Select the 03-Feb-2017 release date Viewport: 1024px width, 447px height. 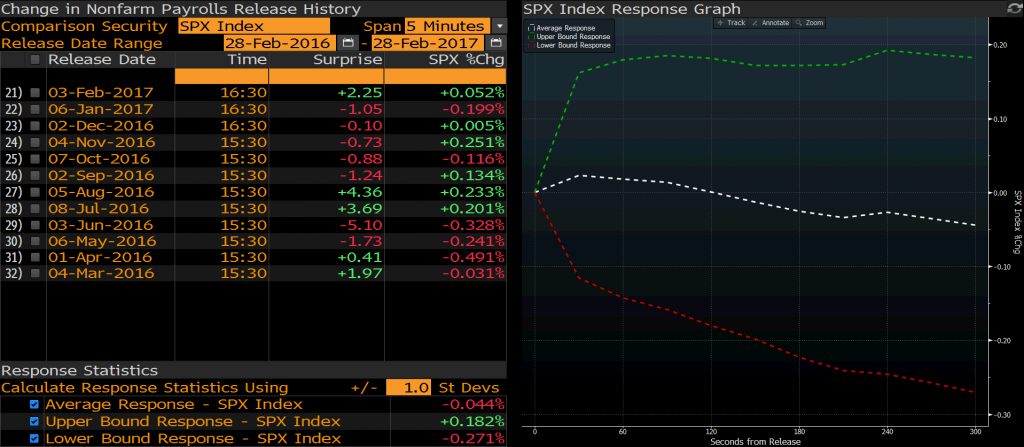point(101,93)
